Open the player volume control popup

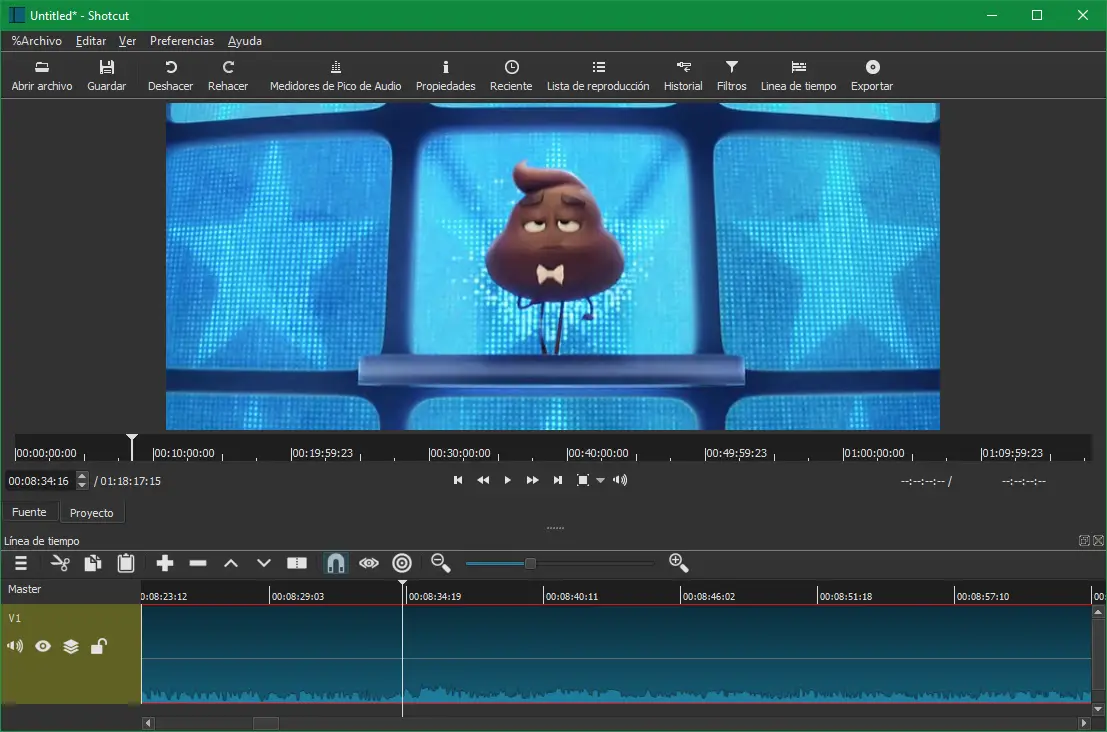click(x=620, y=481)
